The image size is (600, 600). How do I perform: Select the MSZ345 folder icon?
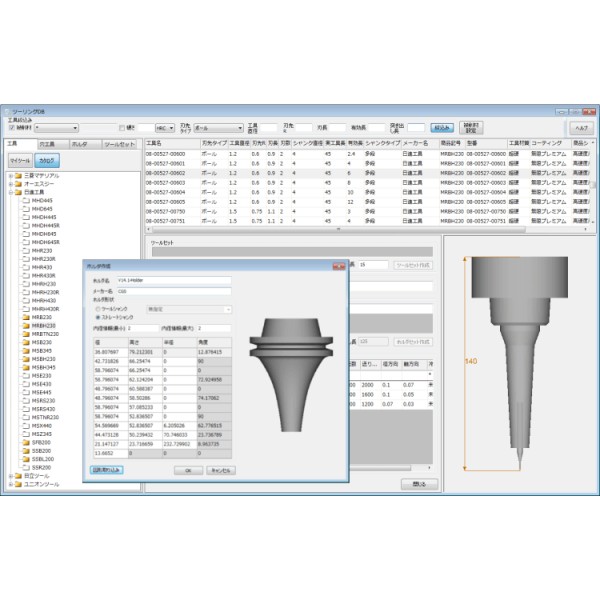click(26, 434)
